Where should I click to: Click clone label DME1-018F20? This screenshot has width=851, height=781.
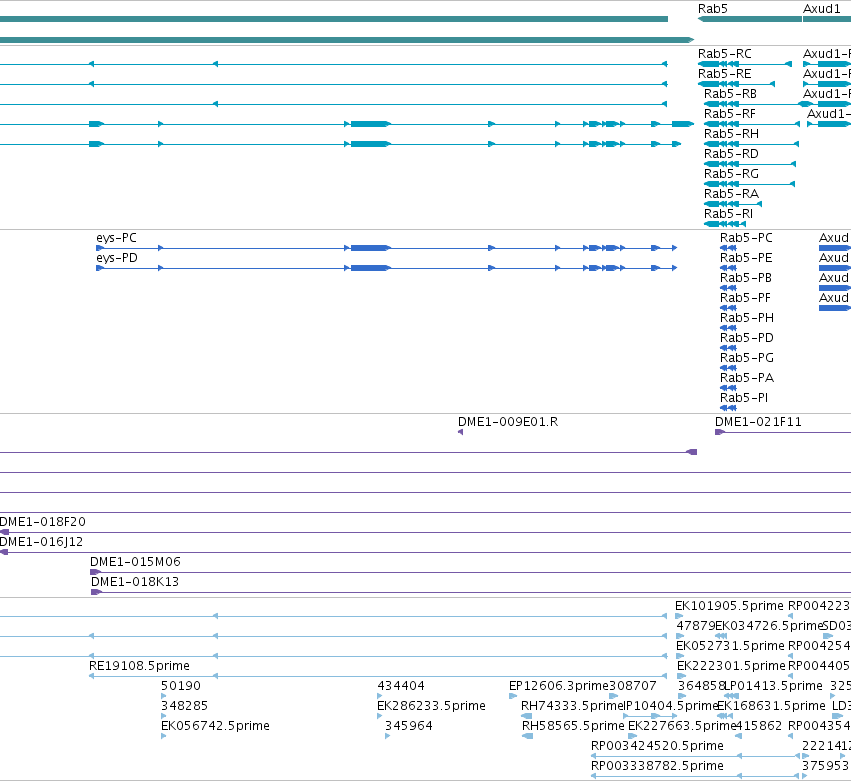pyautogui.click(x=43, y=523)
